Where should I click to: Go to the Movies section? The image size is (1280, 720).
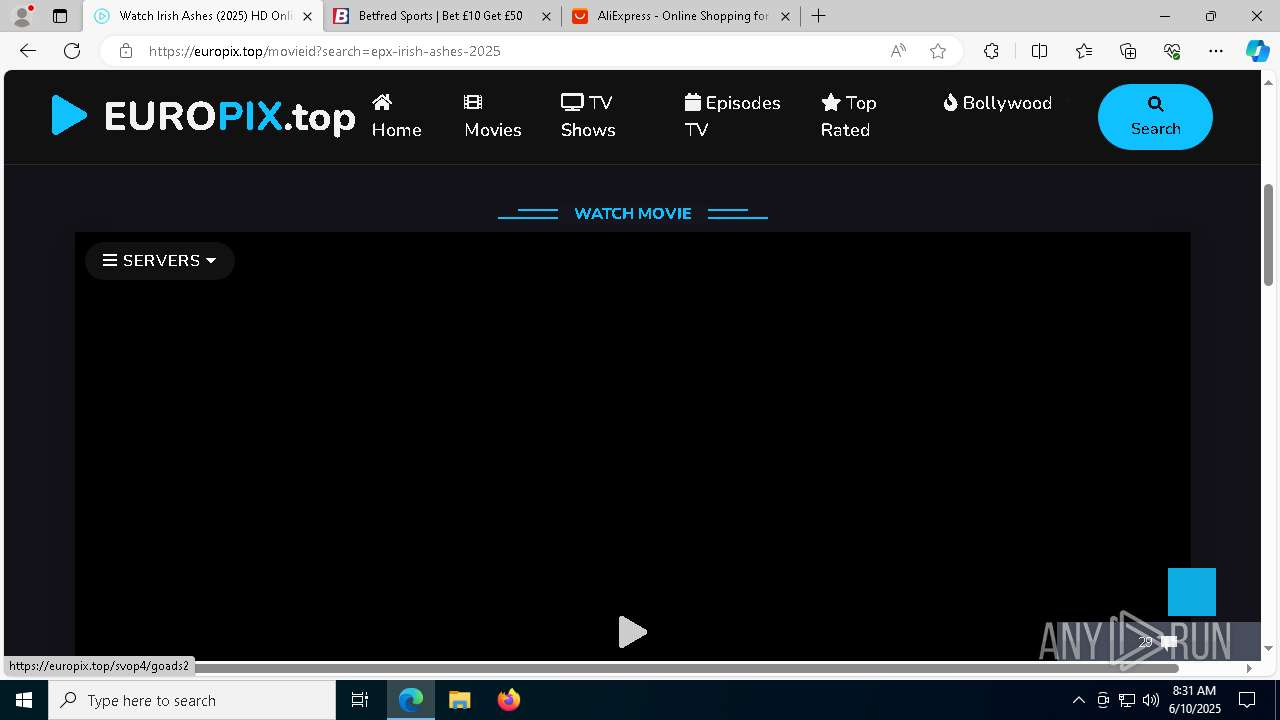pyautogui.click(x=492, y=116)
